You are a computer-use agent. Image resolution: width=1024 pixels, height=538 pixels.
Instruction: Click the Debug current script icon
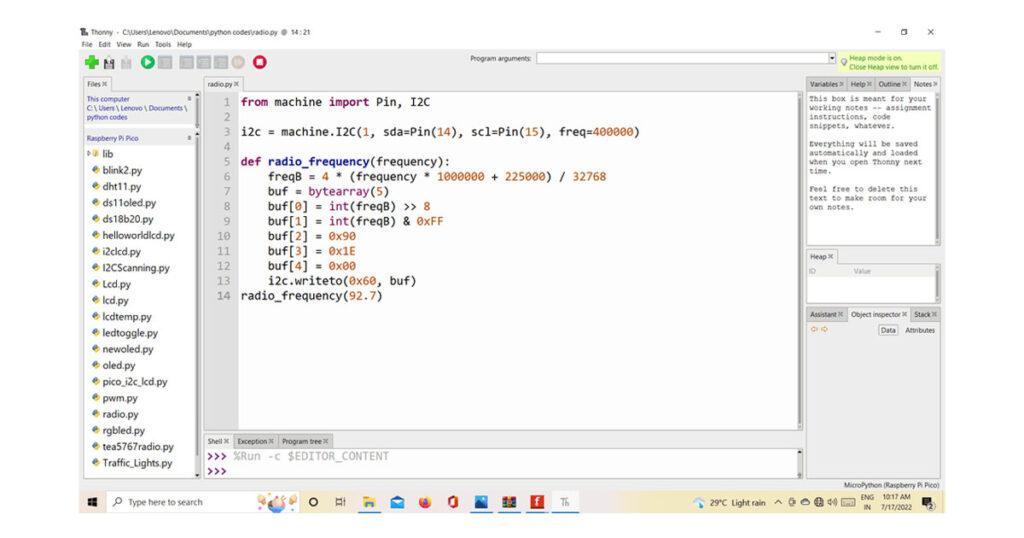(x=165, y=62)
